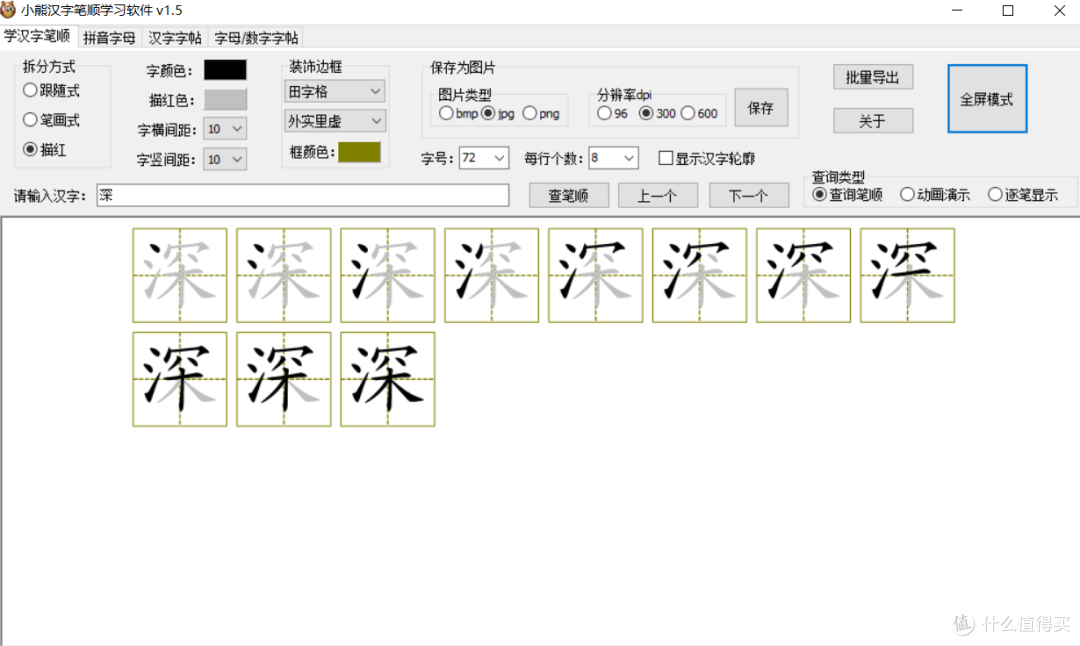Switch to the 学汉字笔顺 tab
Screen dimensions: 1080x646
37,37
